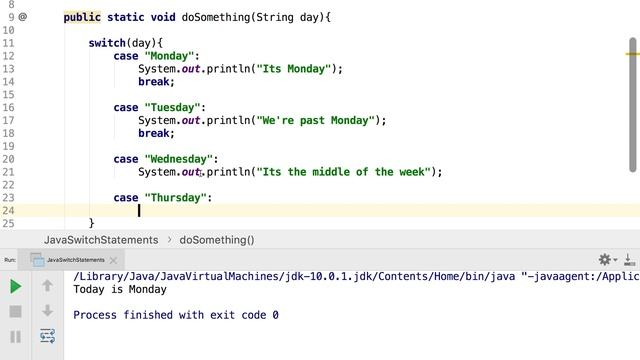Click the closing brace on line 25
The width and height of the screenshot is (640, 360).
pos(91,223)
